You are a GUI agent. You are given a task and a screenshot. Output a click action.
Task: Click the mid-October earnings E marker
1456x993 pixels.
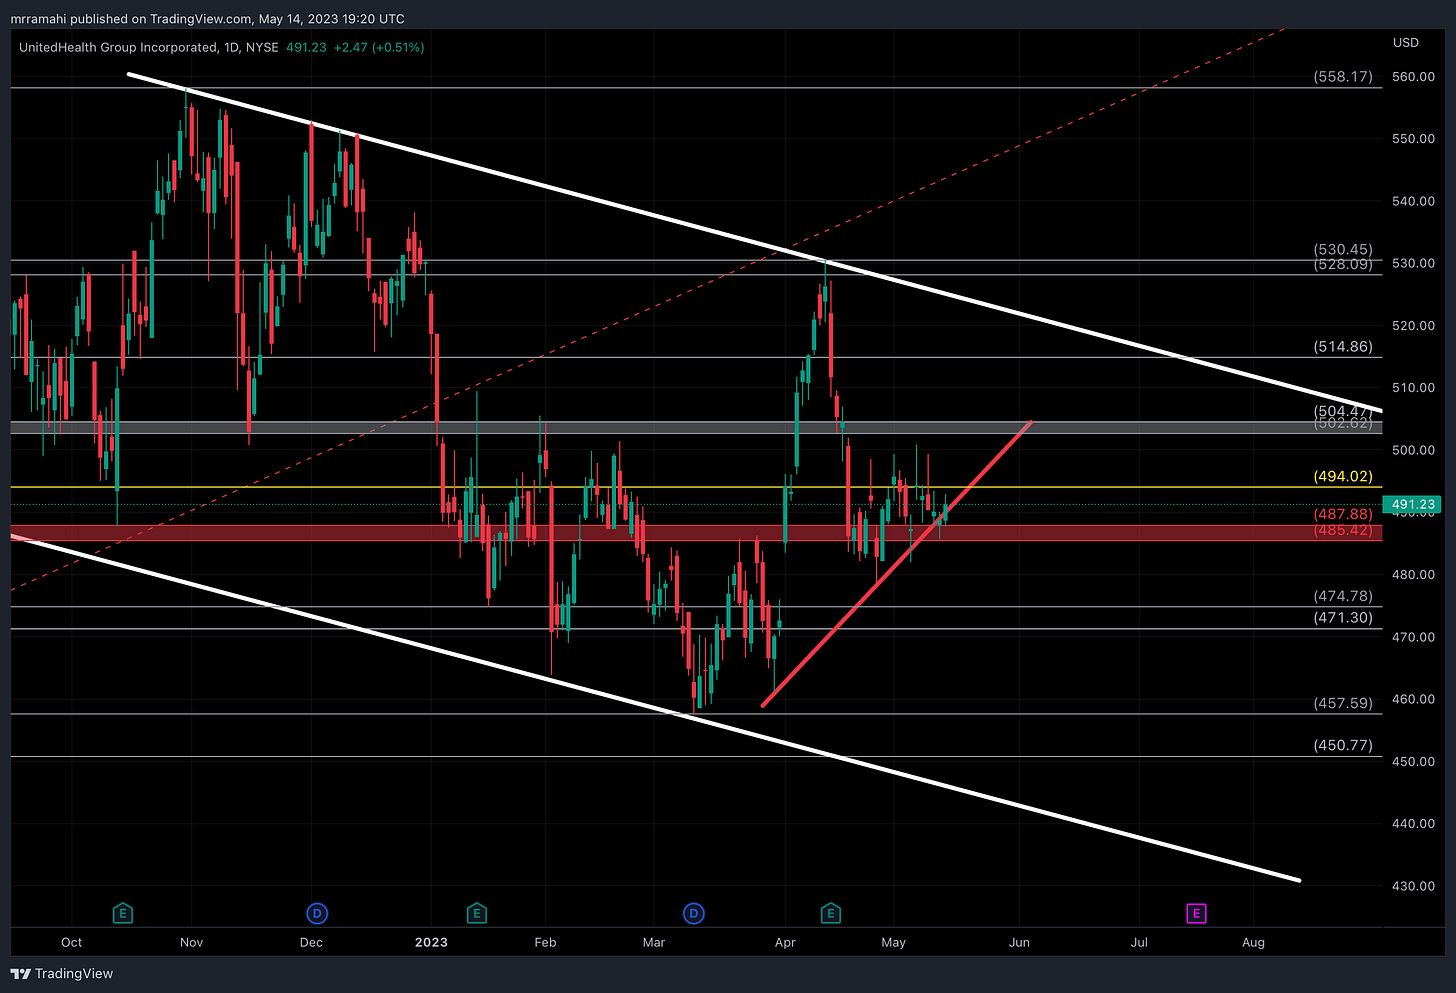click(x=123, y=913)
